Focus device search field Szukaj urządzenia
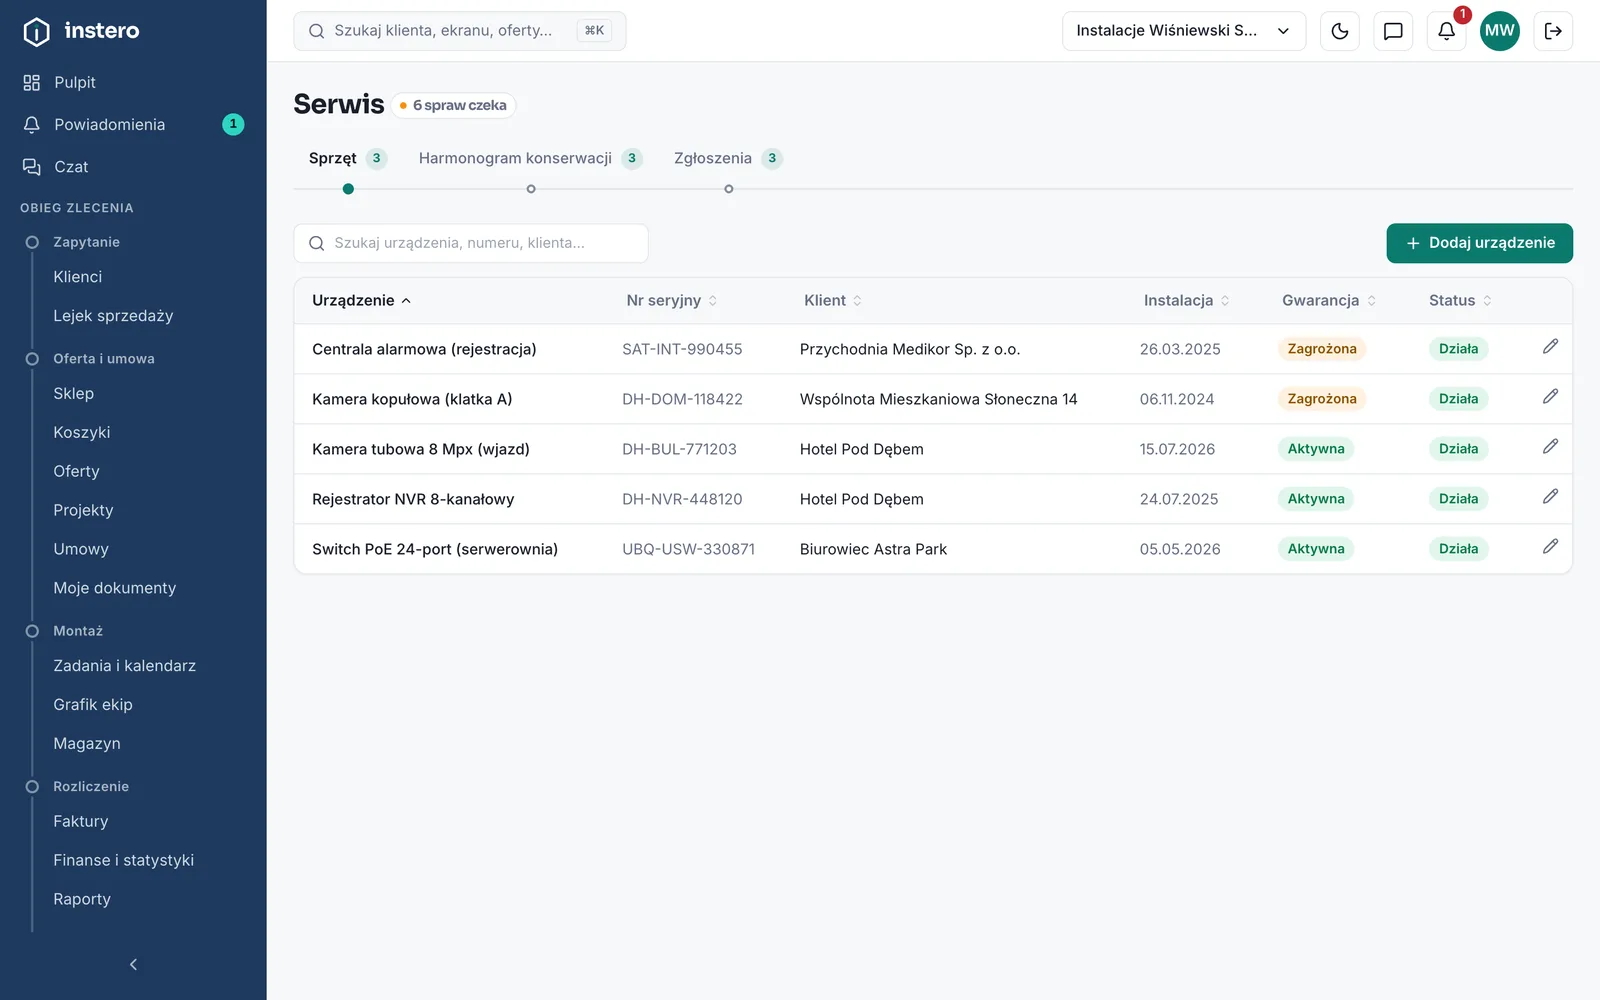The height and width of the screenshot is (1000, 1600). pos(471,243)
